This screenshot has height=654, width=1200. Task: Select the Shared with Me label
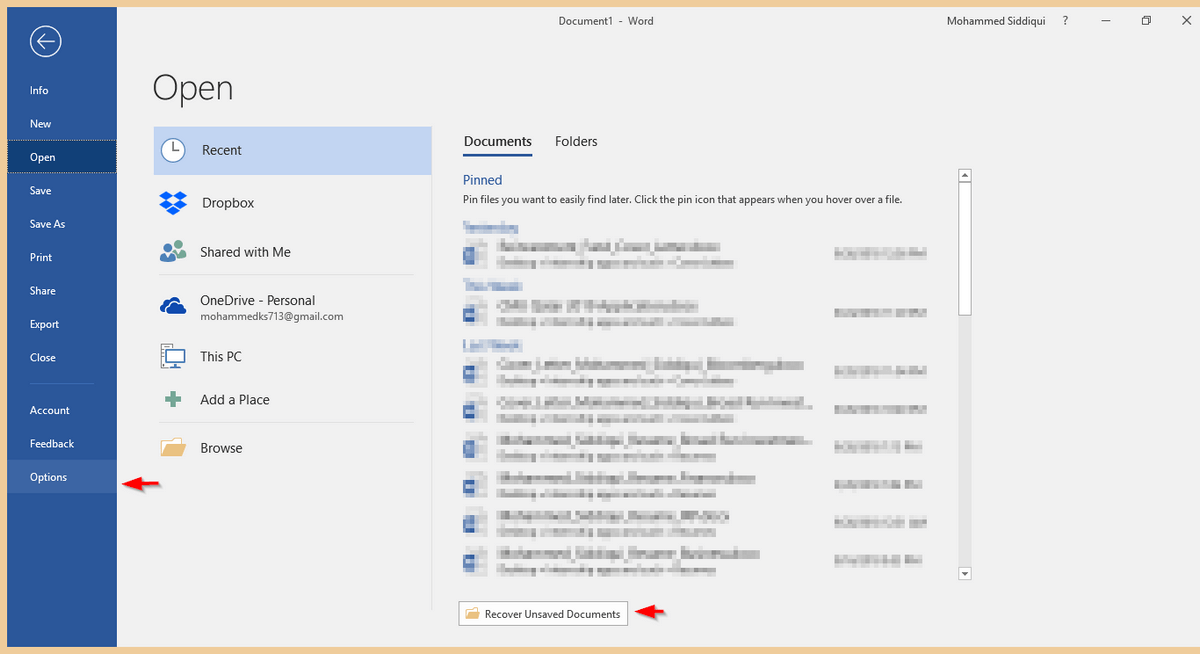click(x=245, y=252)
